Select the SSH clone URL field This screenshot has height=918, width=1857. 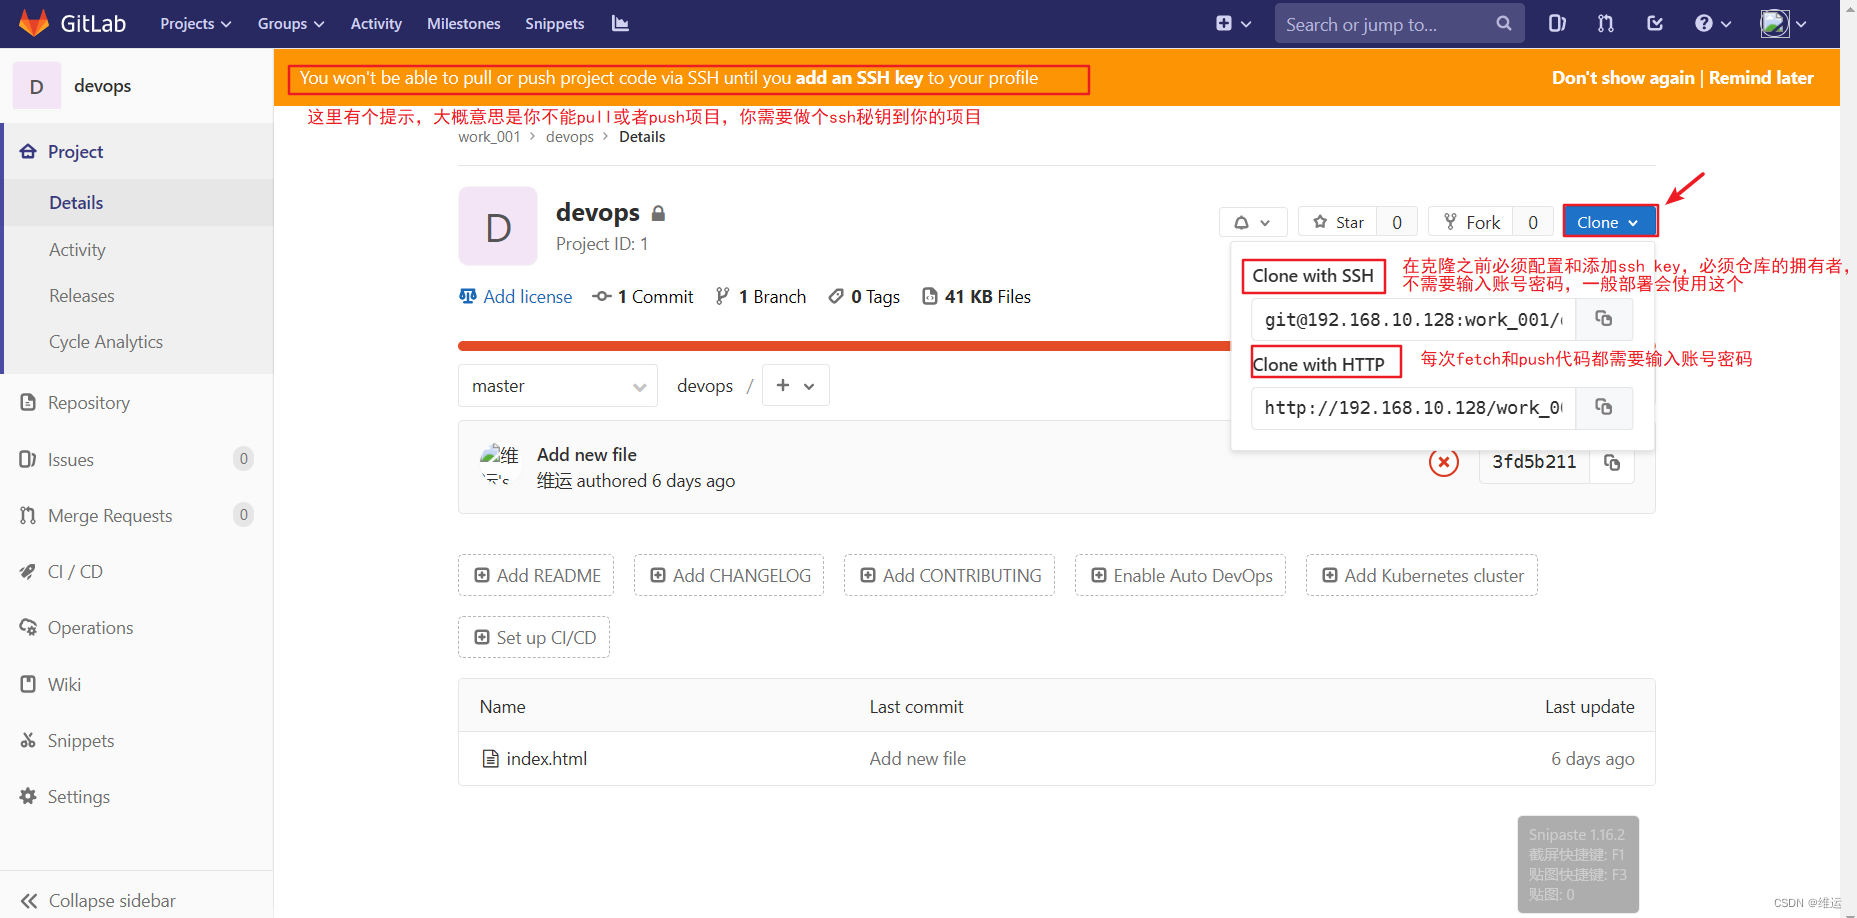(1413, 319)
